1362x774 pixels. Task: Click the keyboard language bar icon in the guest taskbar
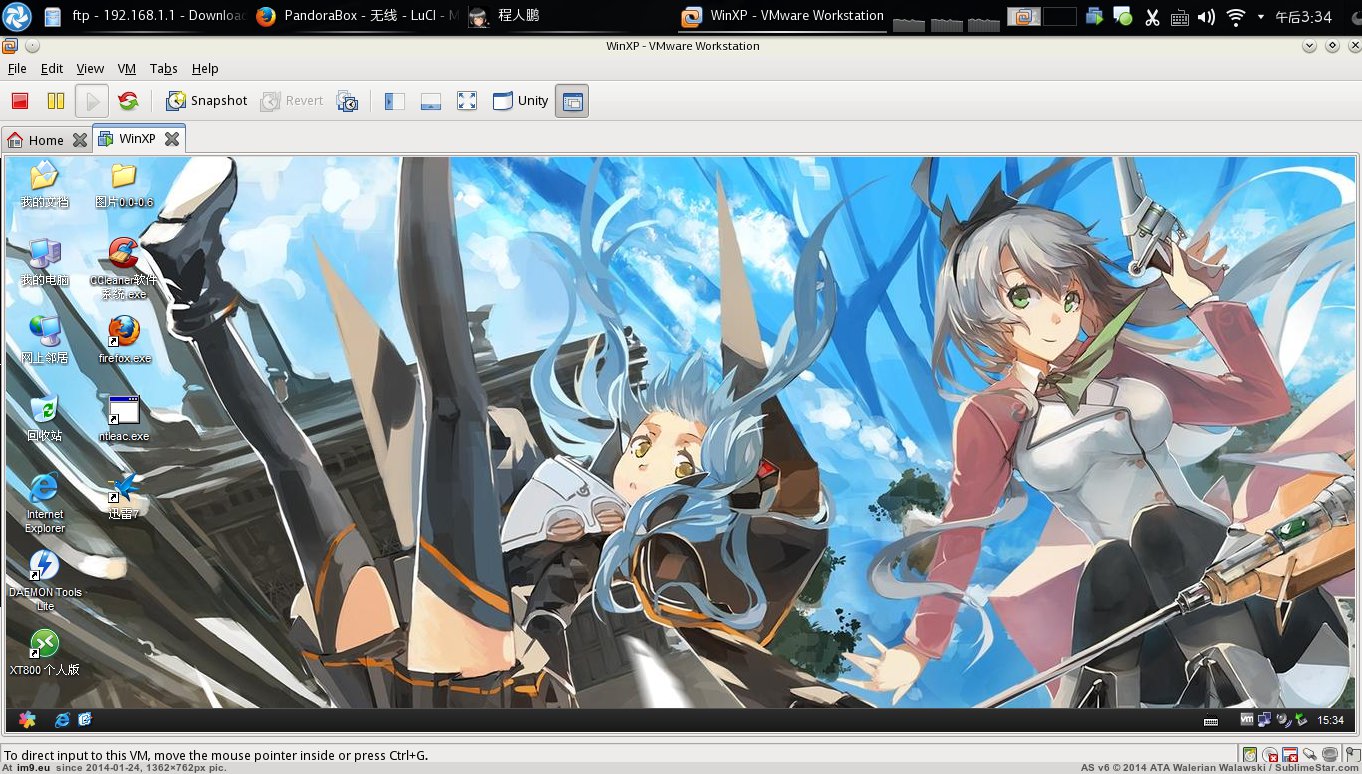(1211, 720)
